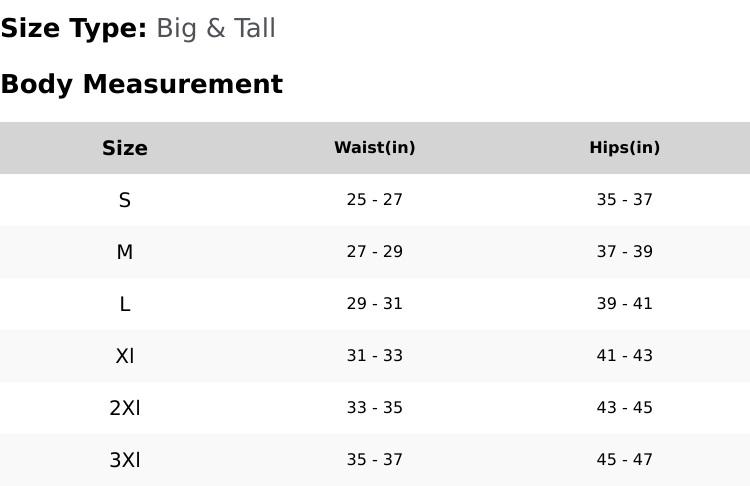Click waist value 27 - 29
Viewport: 750px width, 486px height.
point(375,252)
